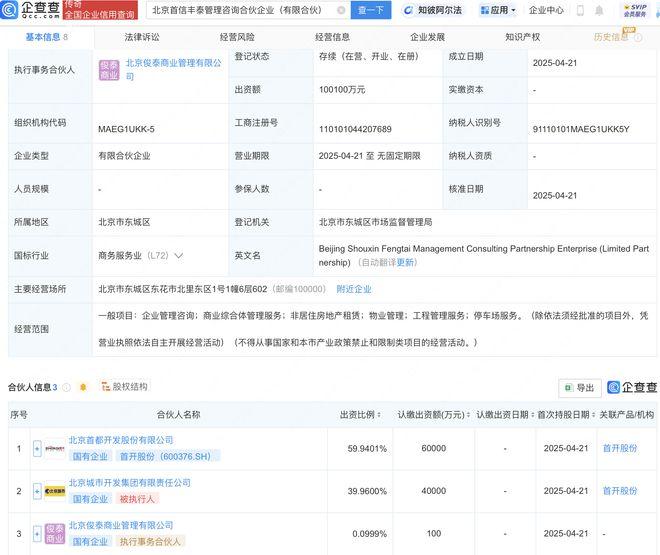Open partner link 北京首都开发股份有限公司
Image resolution: width=660 pixels, height=555 pixels.
click(121, 440)
